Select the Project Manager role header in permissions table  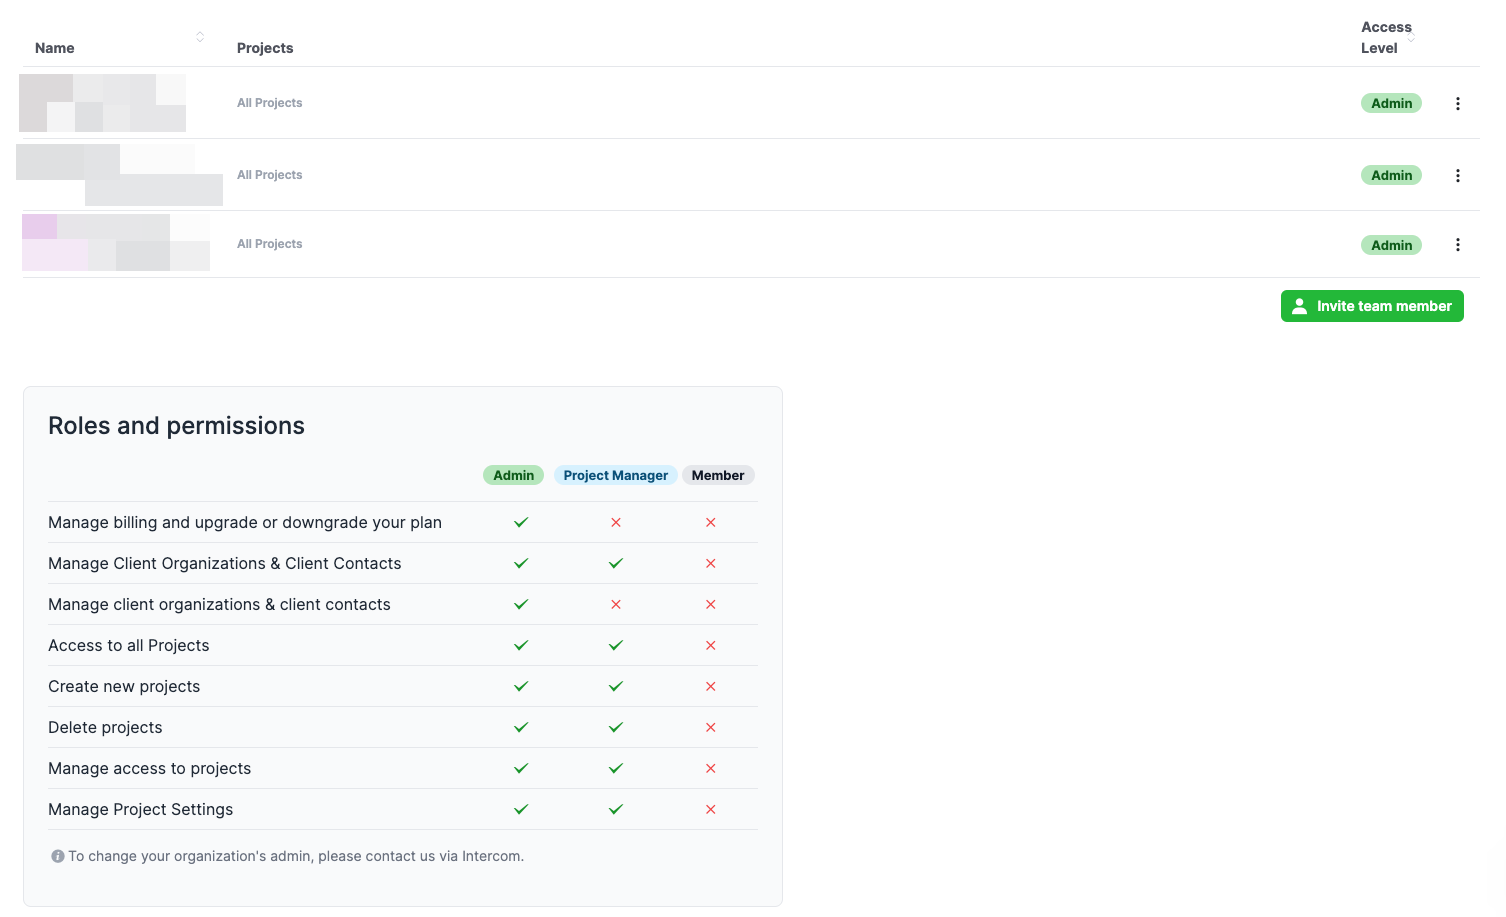[x=615, y=475]
